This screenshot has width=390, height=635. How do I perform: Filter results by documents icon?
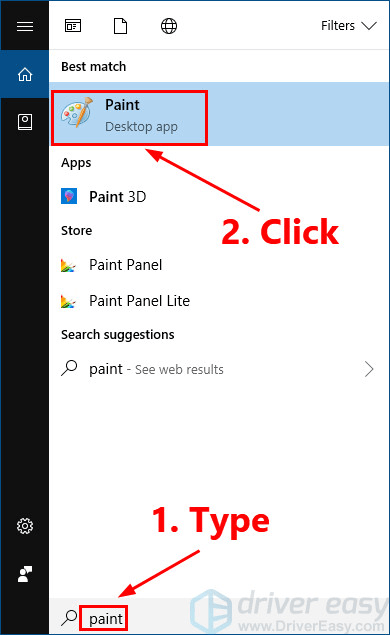click(x=120, y=26)
